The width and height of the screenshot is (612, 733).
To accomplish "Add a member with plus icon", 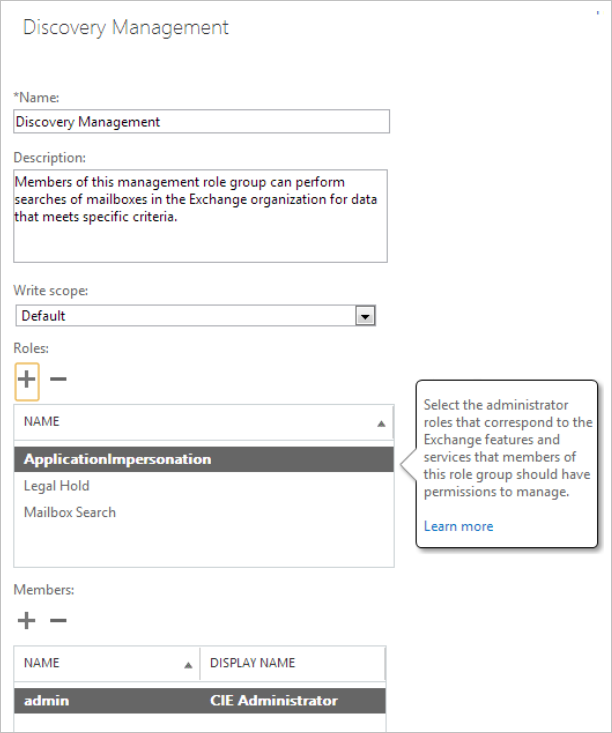I will 27,621.
